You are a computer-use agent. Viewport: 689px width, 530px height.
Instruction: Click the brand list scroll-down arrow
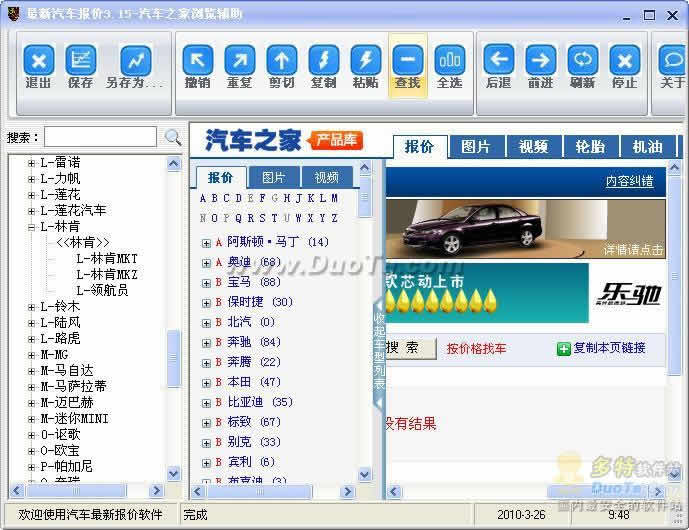pyautogui.click(x=365, y=474)
